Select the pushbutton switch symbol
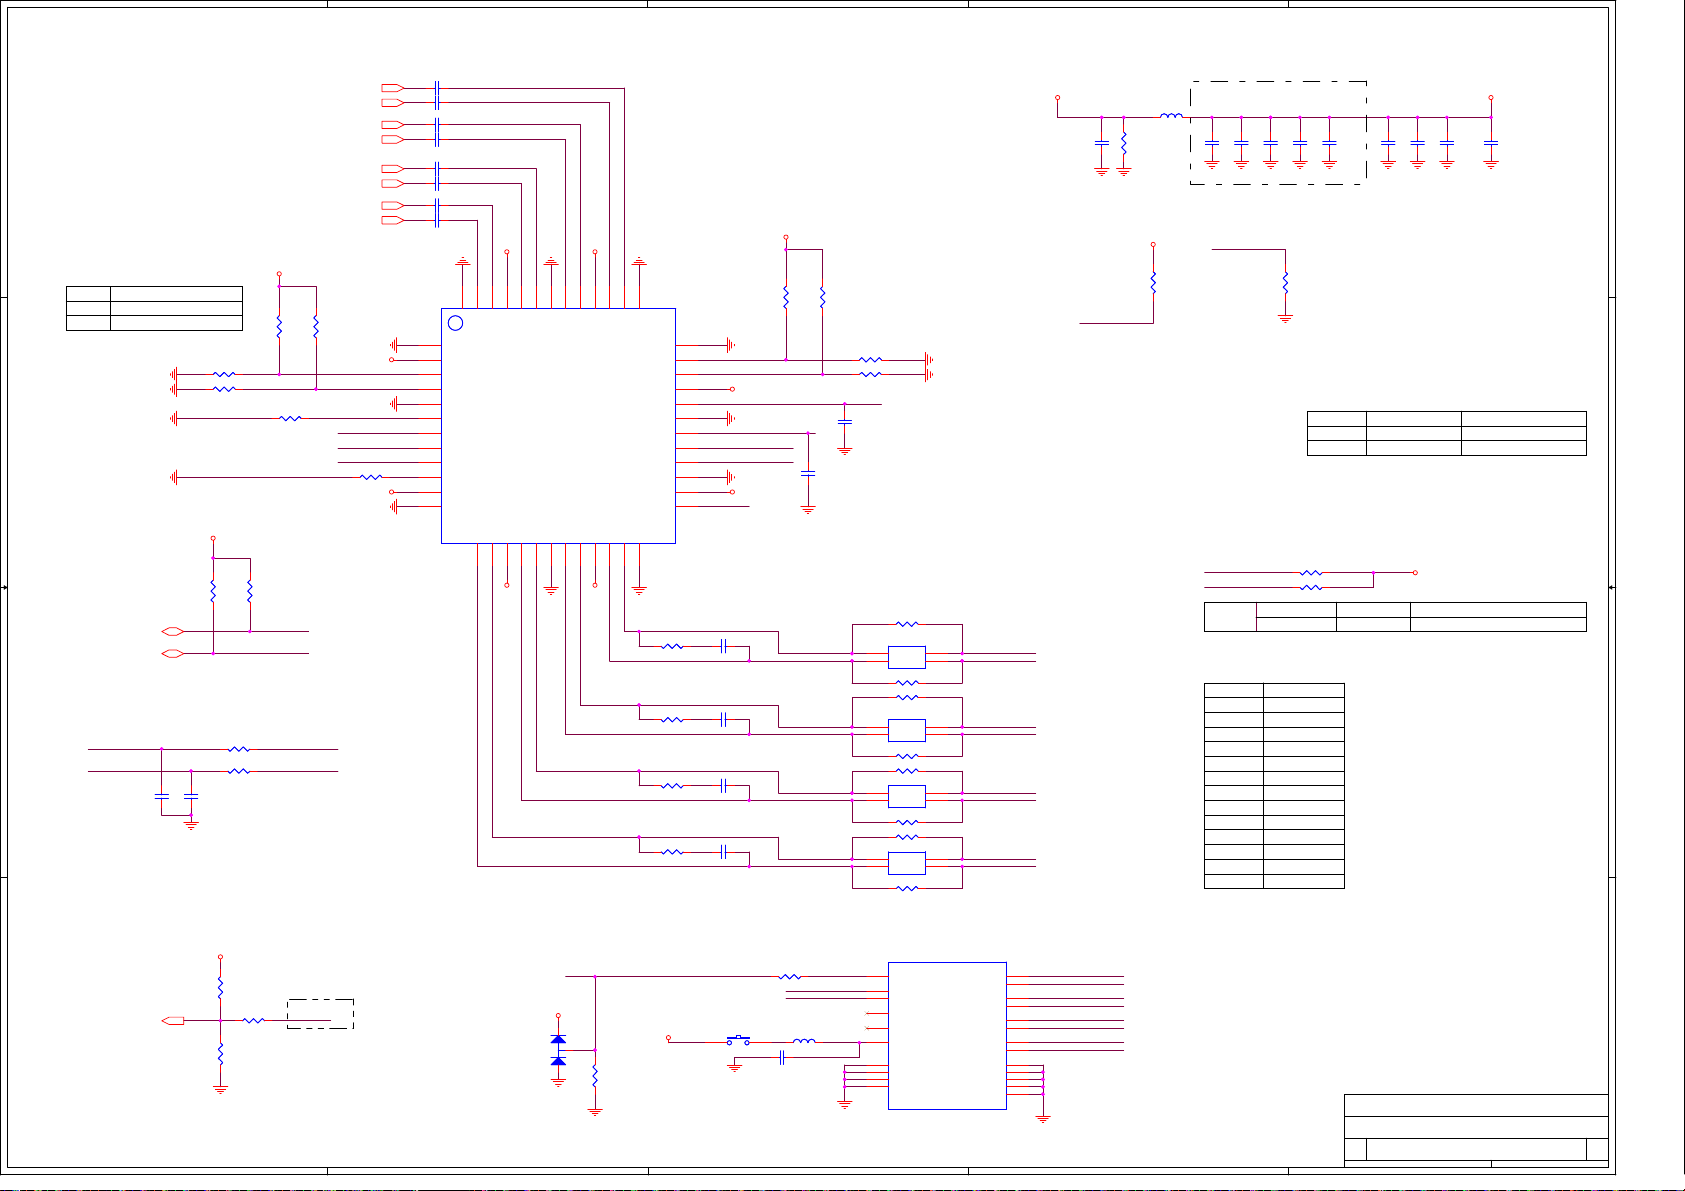 [738, 1040]
